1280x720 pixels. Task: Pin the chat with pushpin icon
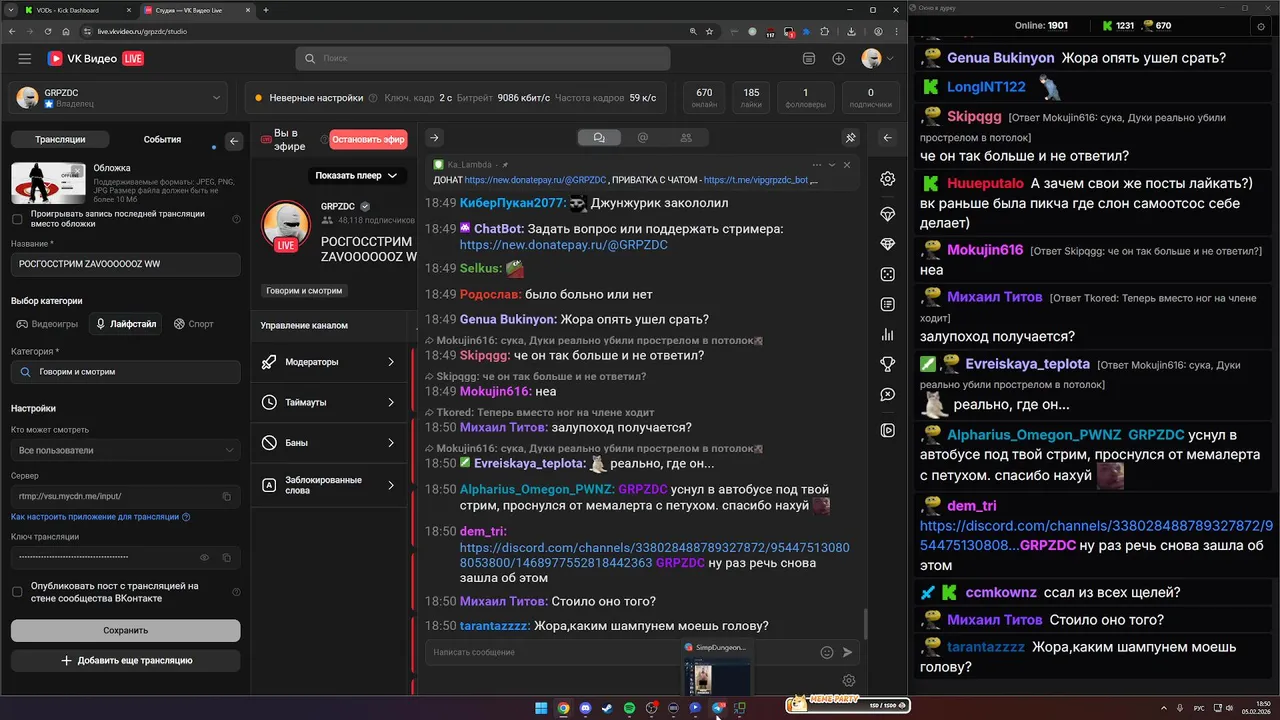(x=851, y=138)
